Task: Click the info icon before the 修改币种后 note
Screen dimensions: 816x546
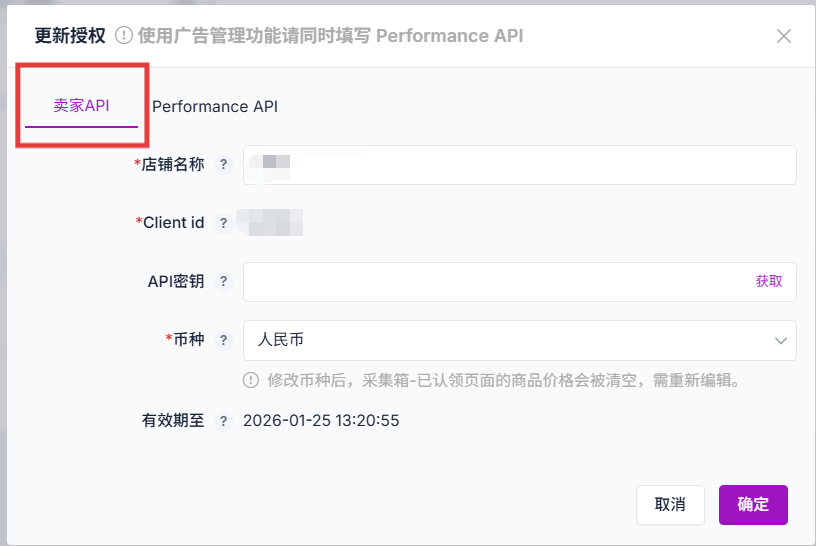Action: [251, 380]
